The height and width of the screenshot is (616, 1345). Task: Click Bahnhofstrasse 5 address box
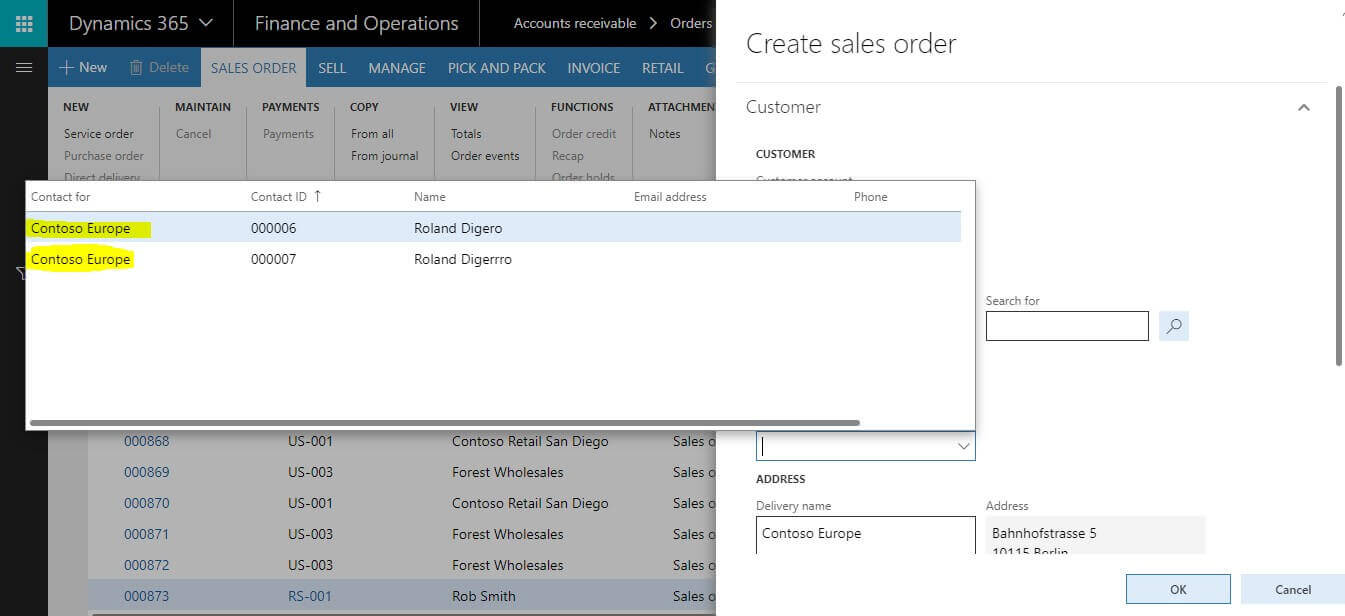click(1095, 535)
